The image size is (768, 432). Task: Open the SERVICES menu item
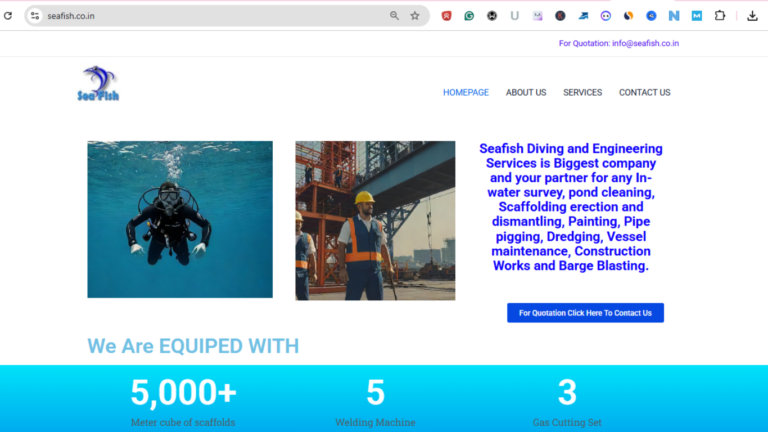(582, 93)
